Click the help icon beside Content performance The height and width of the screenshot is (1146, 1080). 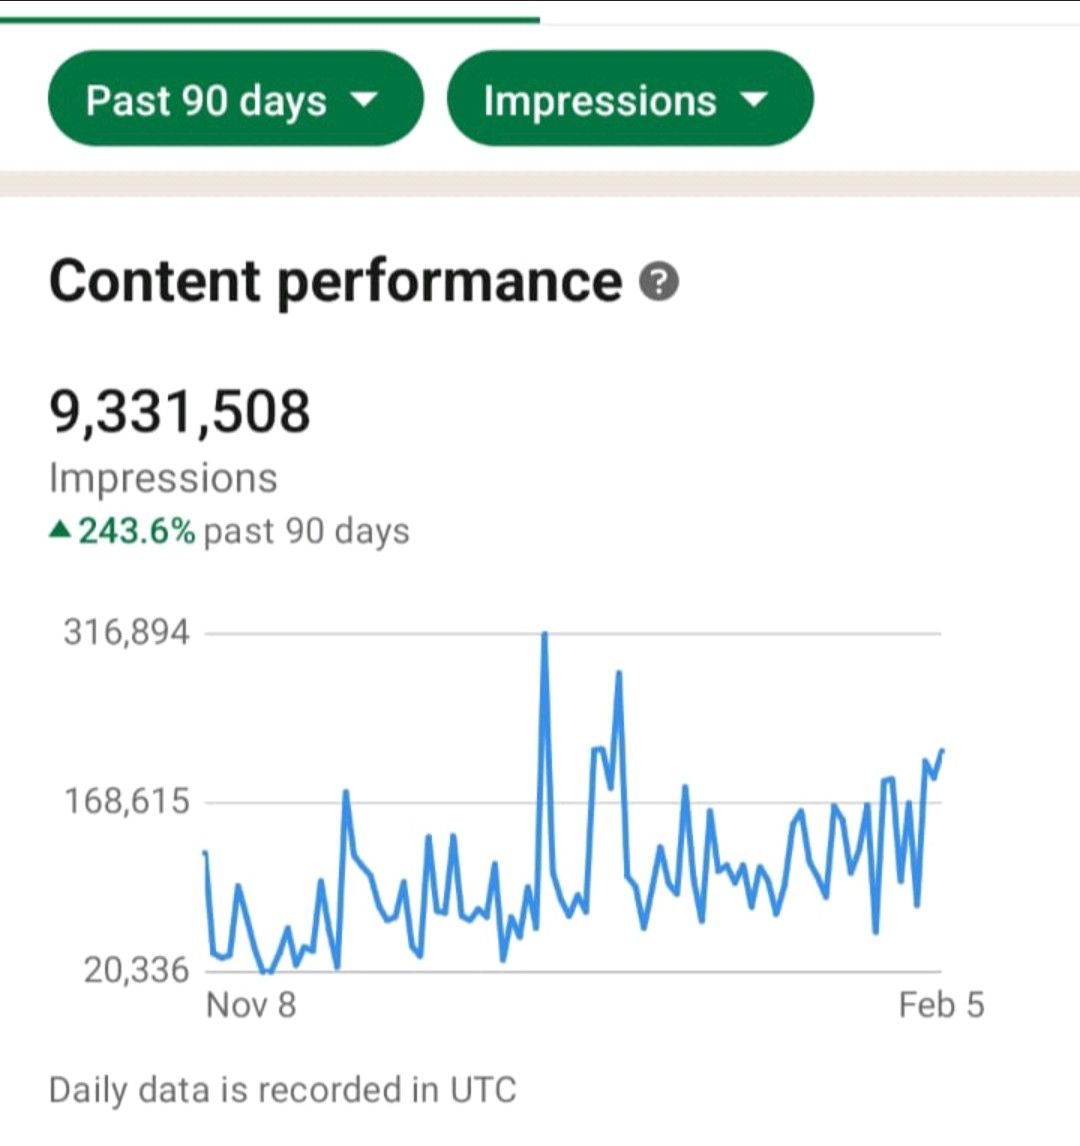(x=659, y=283)
